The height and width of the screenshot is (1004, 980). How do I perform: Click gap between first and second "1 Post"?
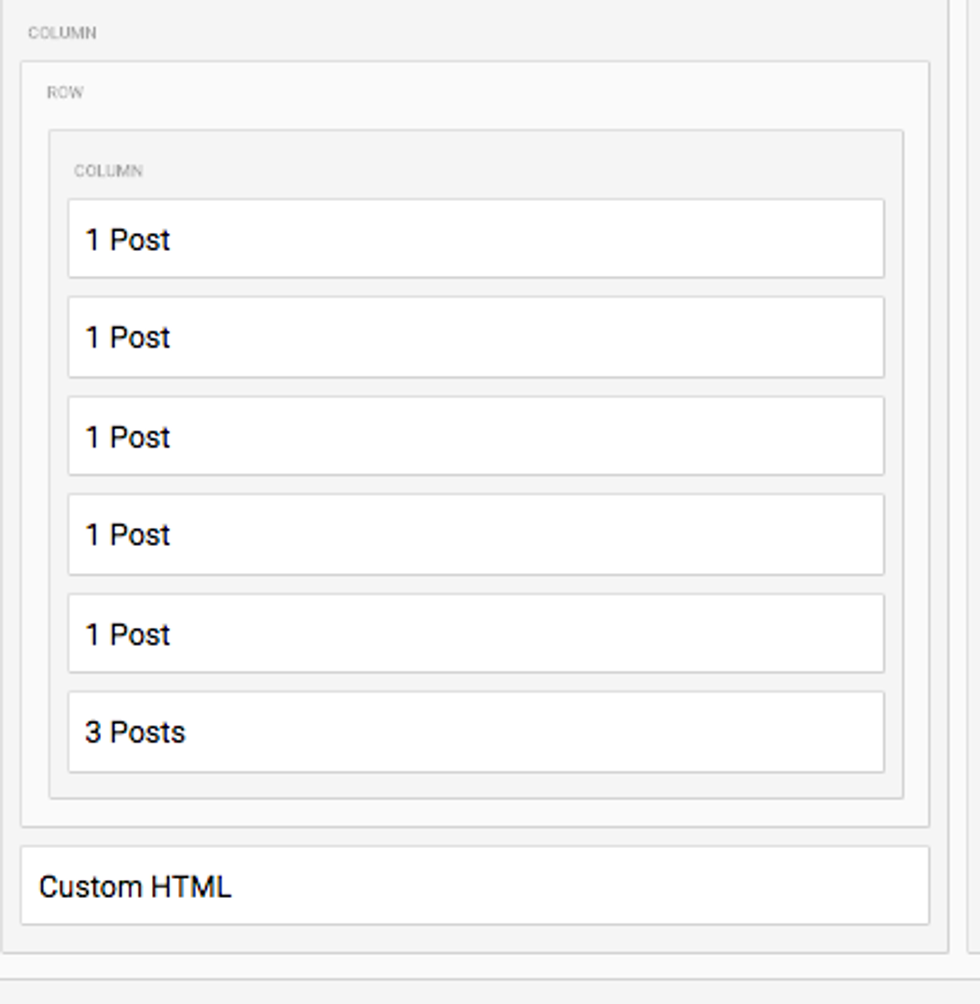point(475,288)
